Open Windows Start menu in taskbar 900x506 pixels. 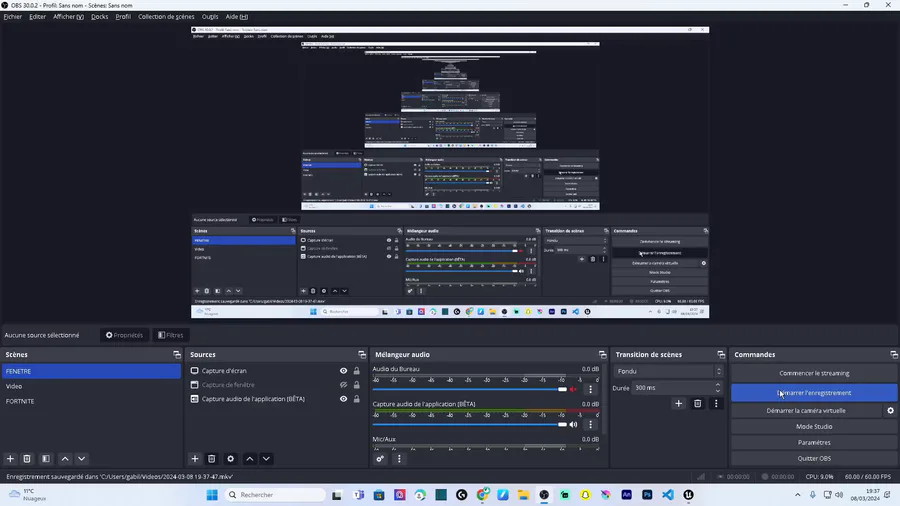coord(212,495)
